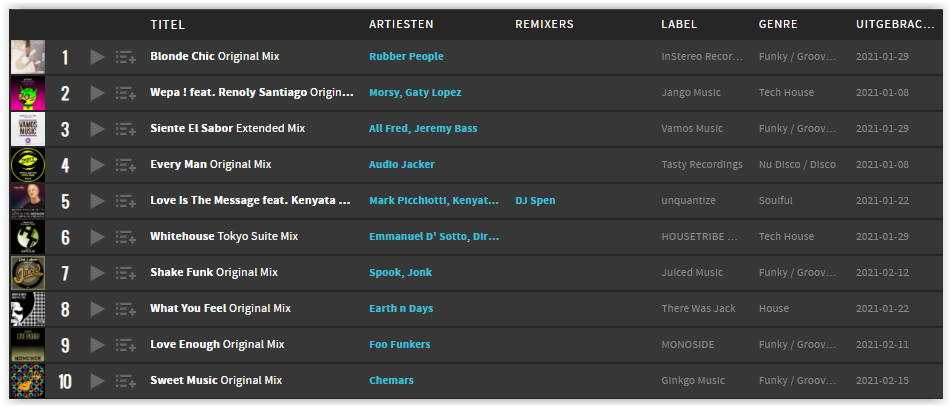Click Sweet Music cover art thumbnail
This screenshot has height=407, width=951.
(x=28, y=381)
